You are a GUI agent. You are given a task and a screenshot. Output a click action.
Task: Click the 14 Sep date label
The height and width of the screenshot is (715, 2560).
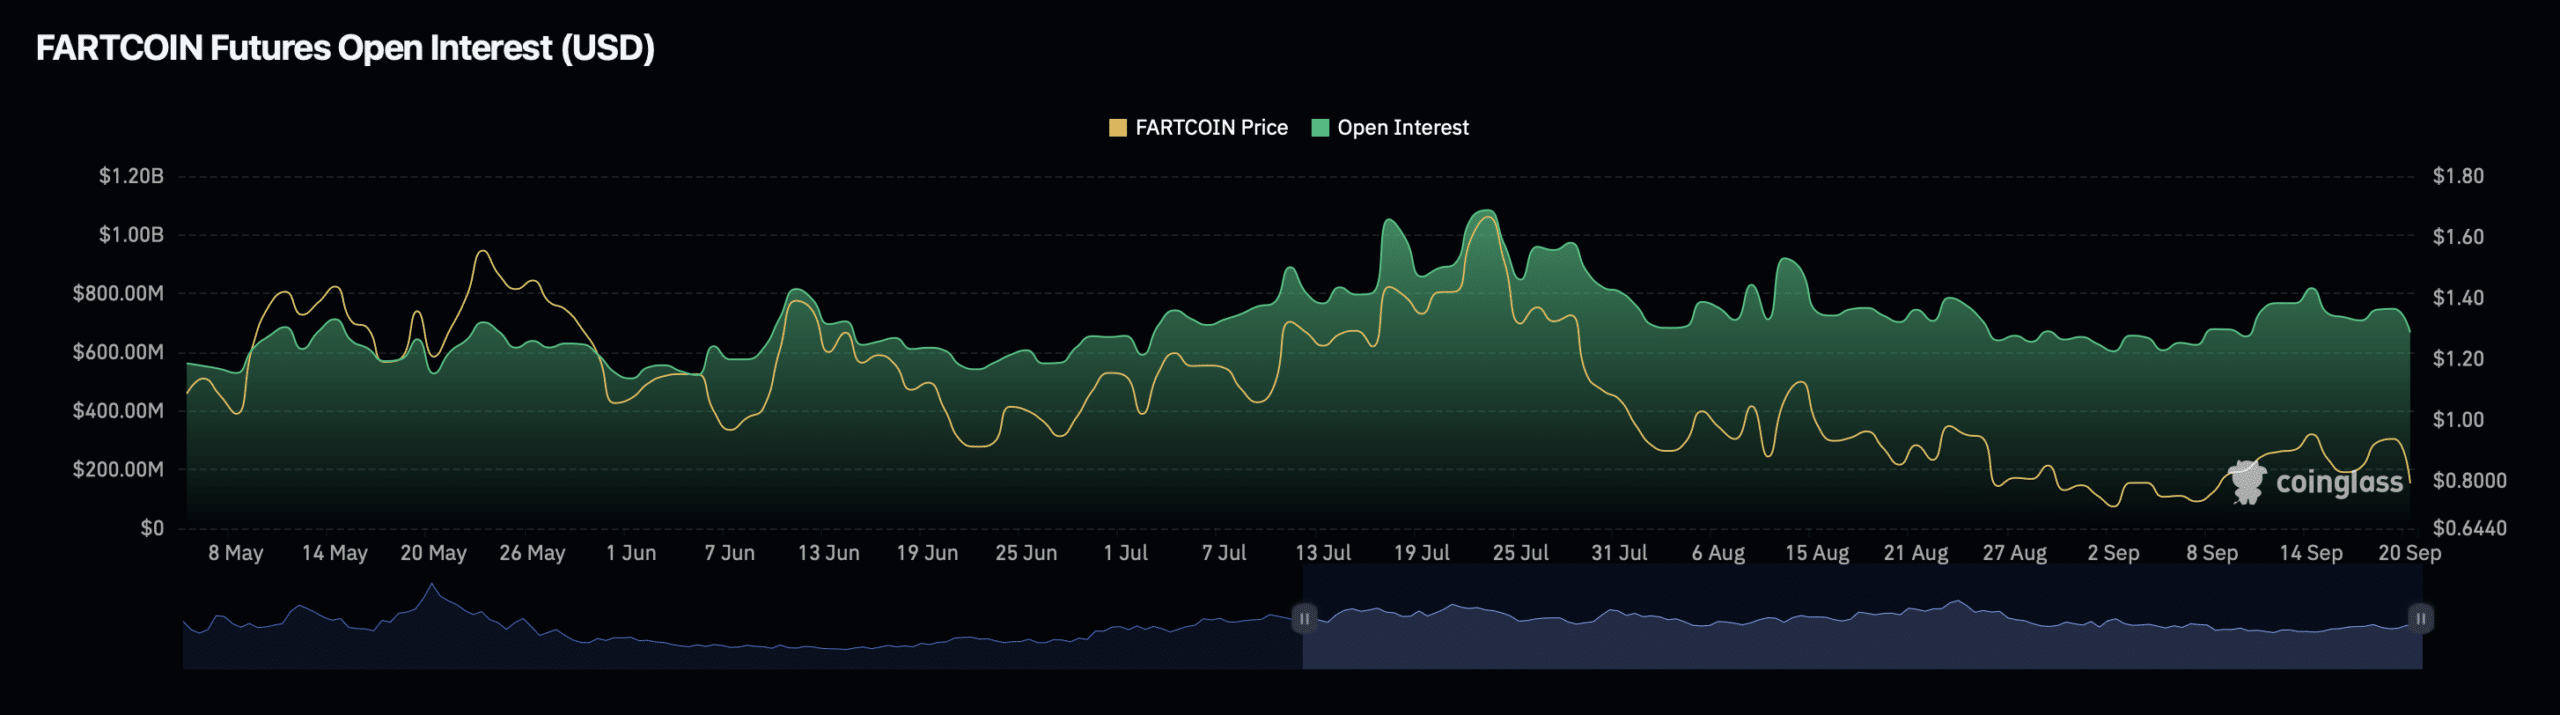coord(2311,553)
